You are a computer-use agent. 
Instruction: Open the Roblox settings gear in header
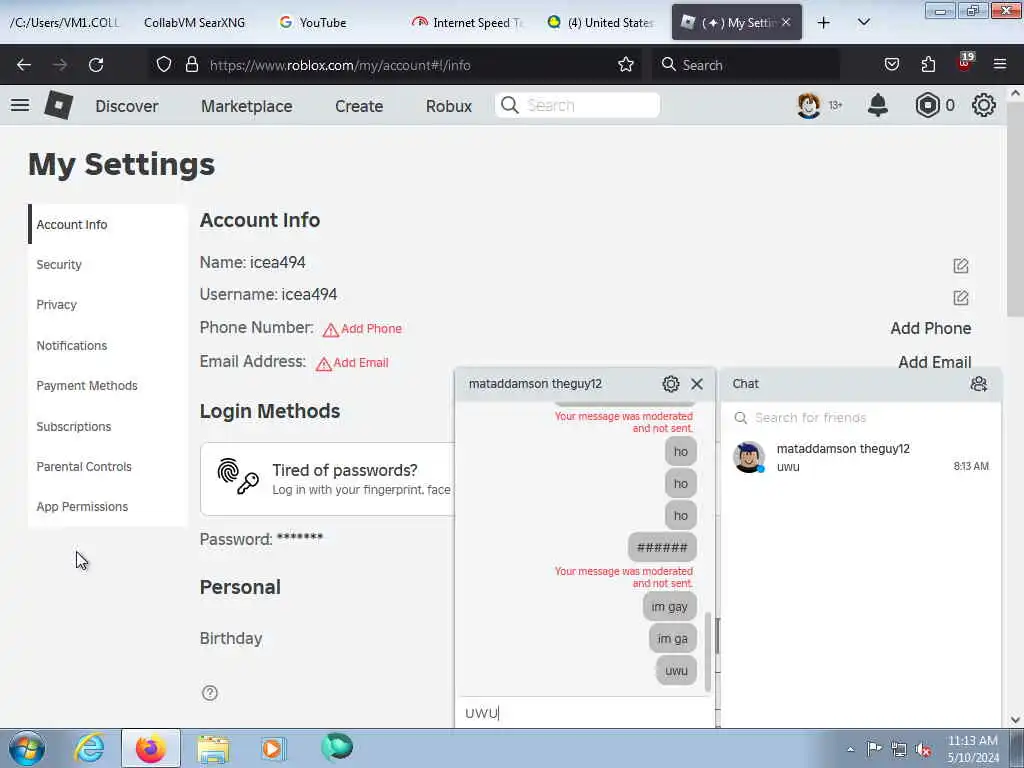(984, 105)
